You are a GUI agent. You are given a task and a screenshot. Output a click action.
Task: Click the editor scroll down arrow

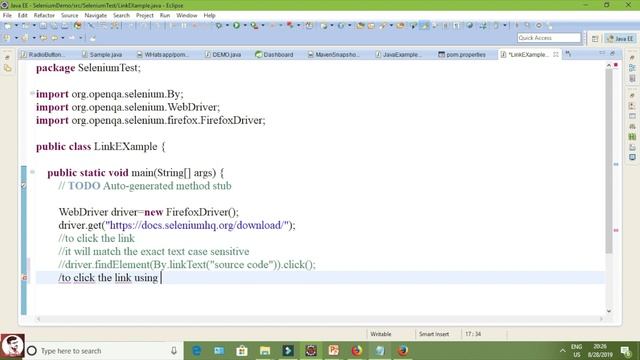click(x=609, y=311)
